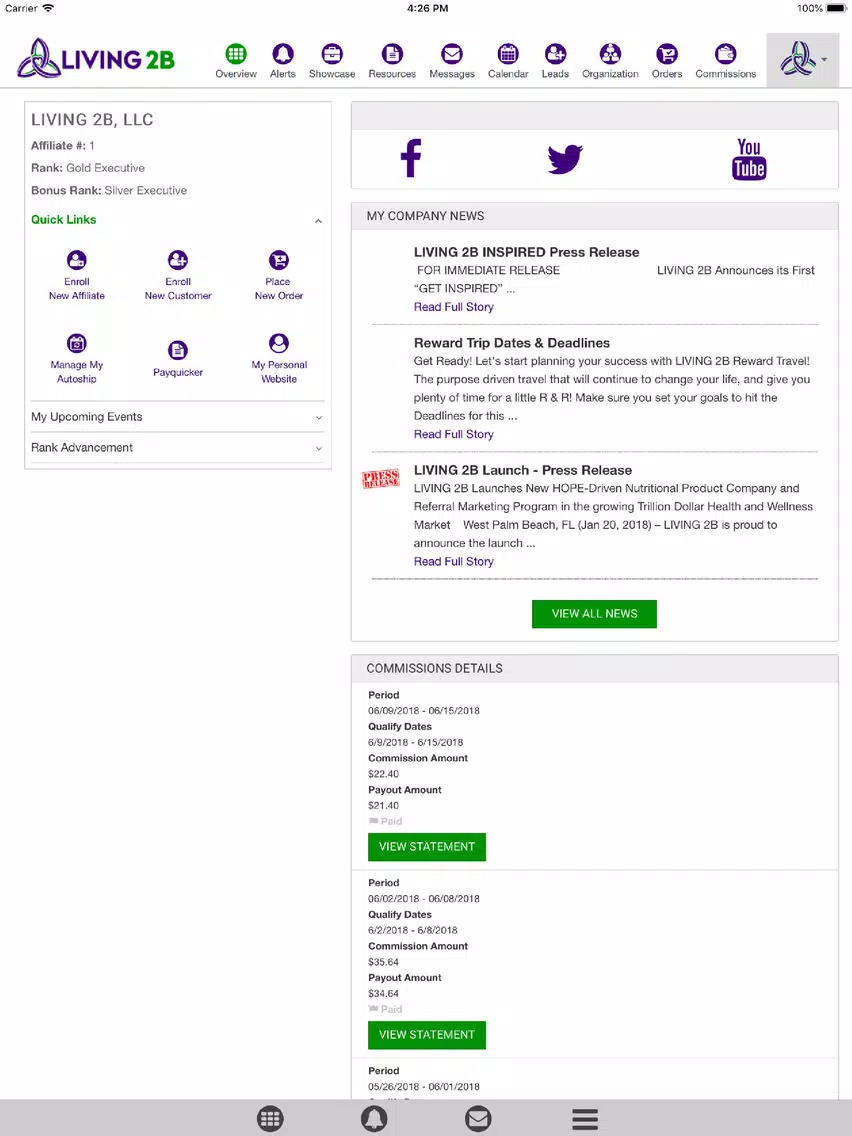Open the Orders cart icon
Screen dimensions: 852x1136
pyautogui.click(x=667, y=61)
